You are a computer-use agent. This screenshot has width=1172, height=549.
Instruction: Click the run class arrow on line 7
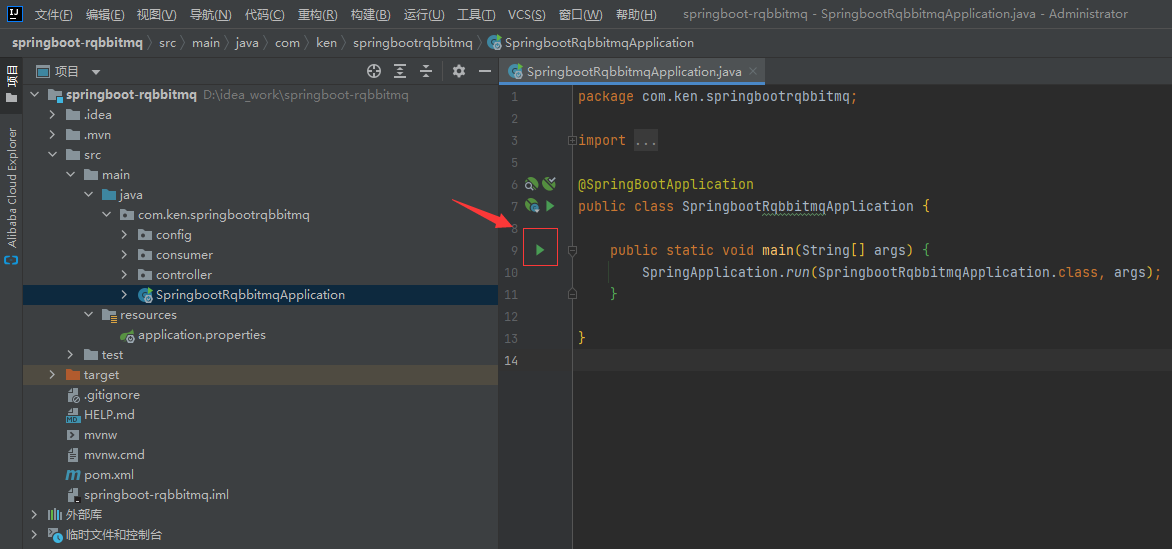coord(549,206)
